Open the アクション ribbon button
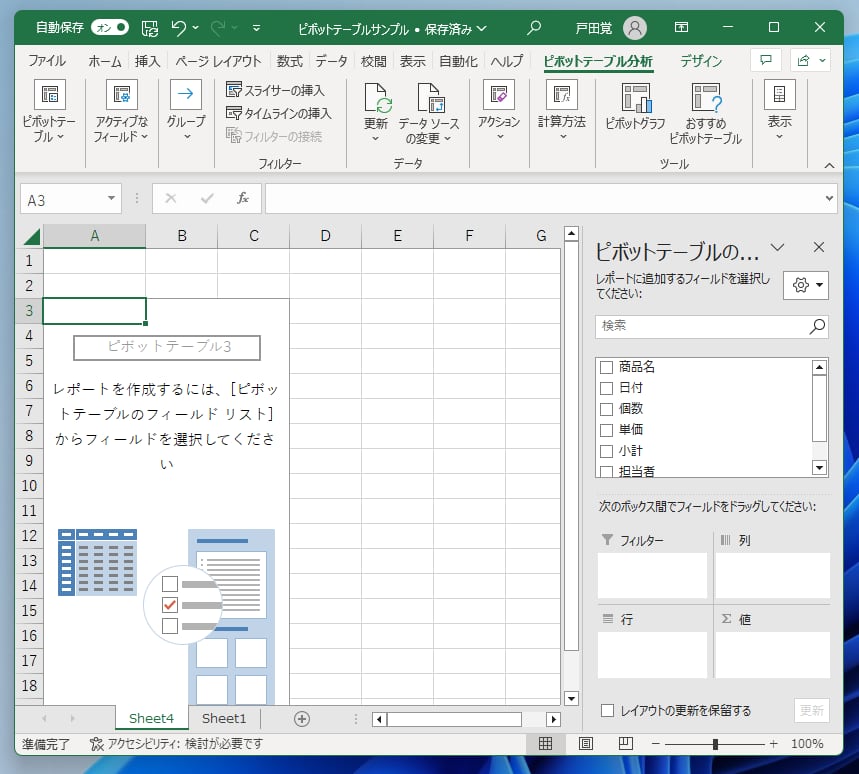This screenshot has height=774, width=859. [499, 111]
